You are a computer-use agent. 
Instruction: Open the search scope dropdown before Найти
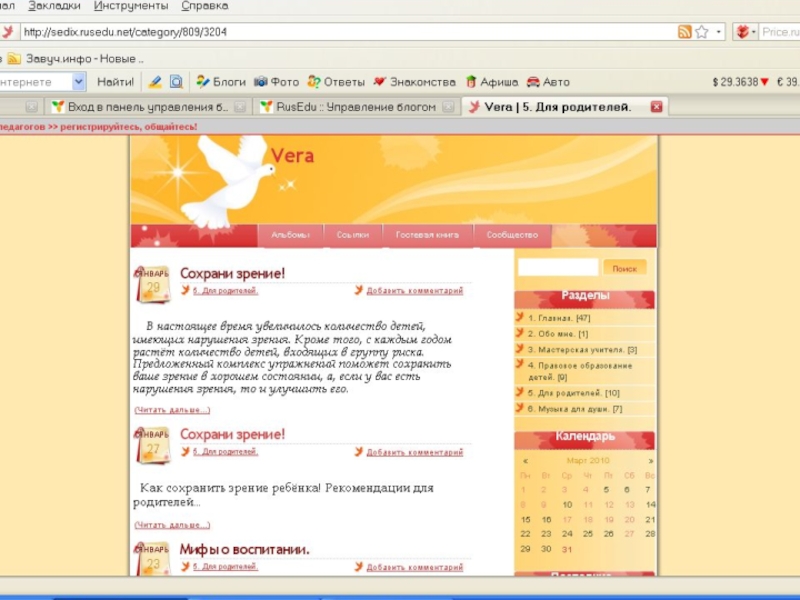click(x=78, y=82)
